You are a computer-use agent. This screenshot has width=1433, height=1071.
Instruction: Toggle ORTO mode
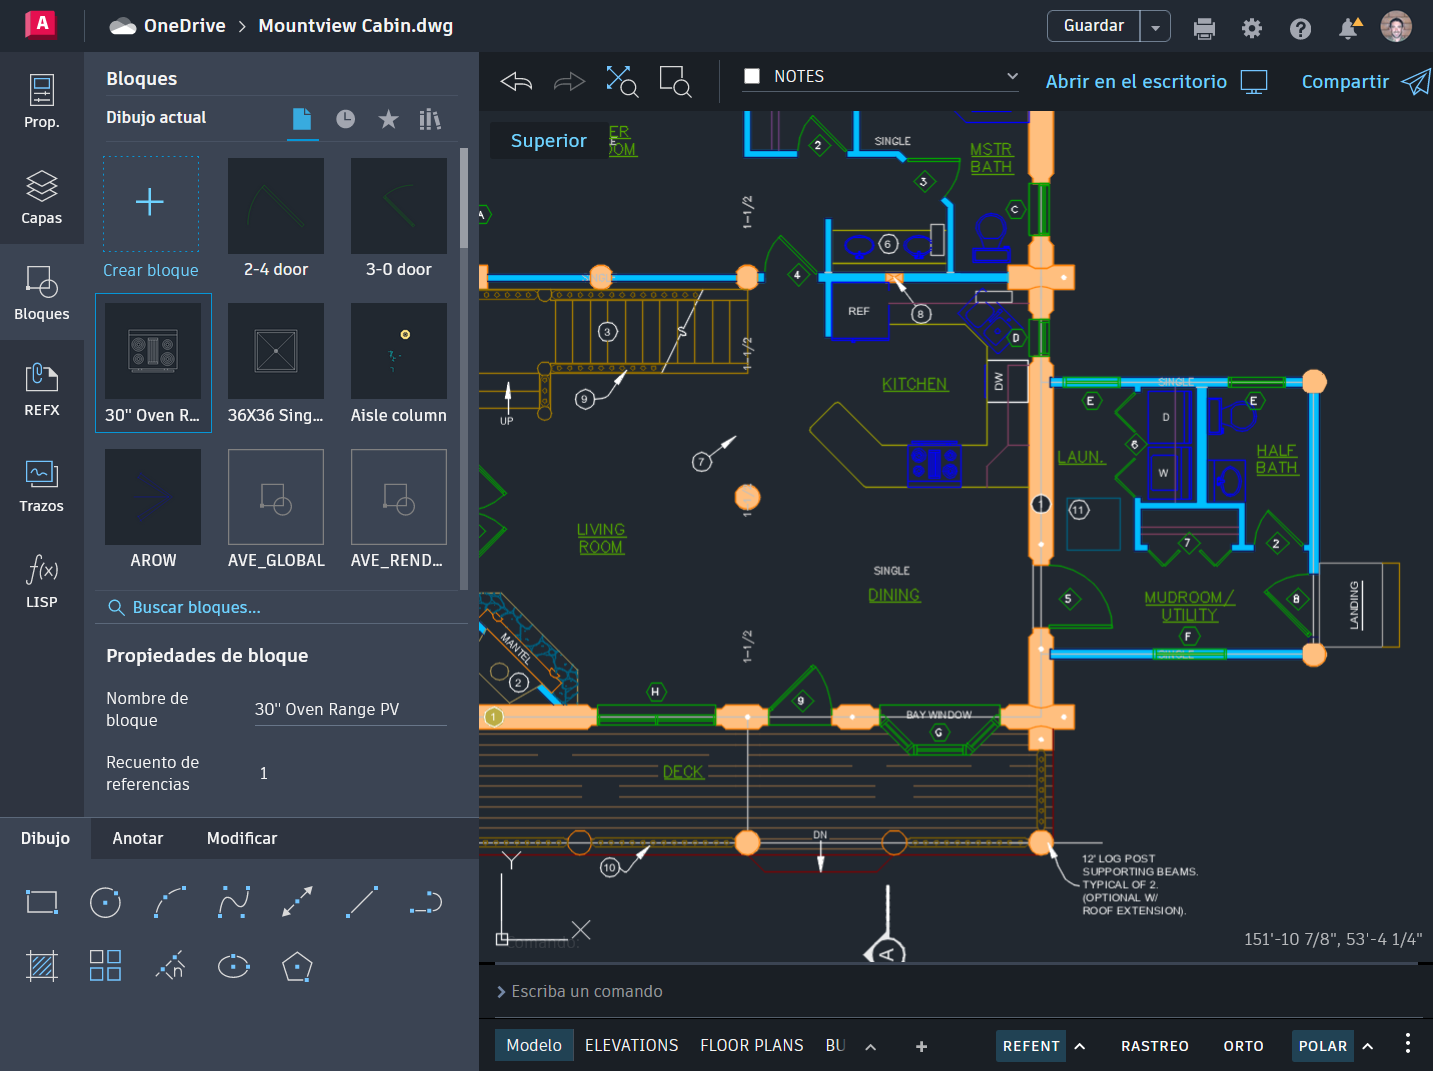1243,1046
